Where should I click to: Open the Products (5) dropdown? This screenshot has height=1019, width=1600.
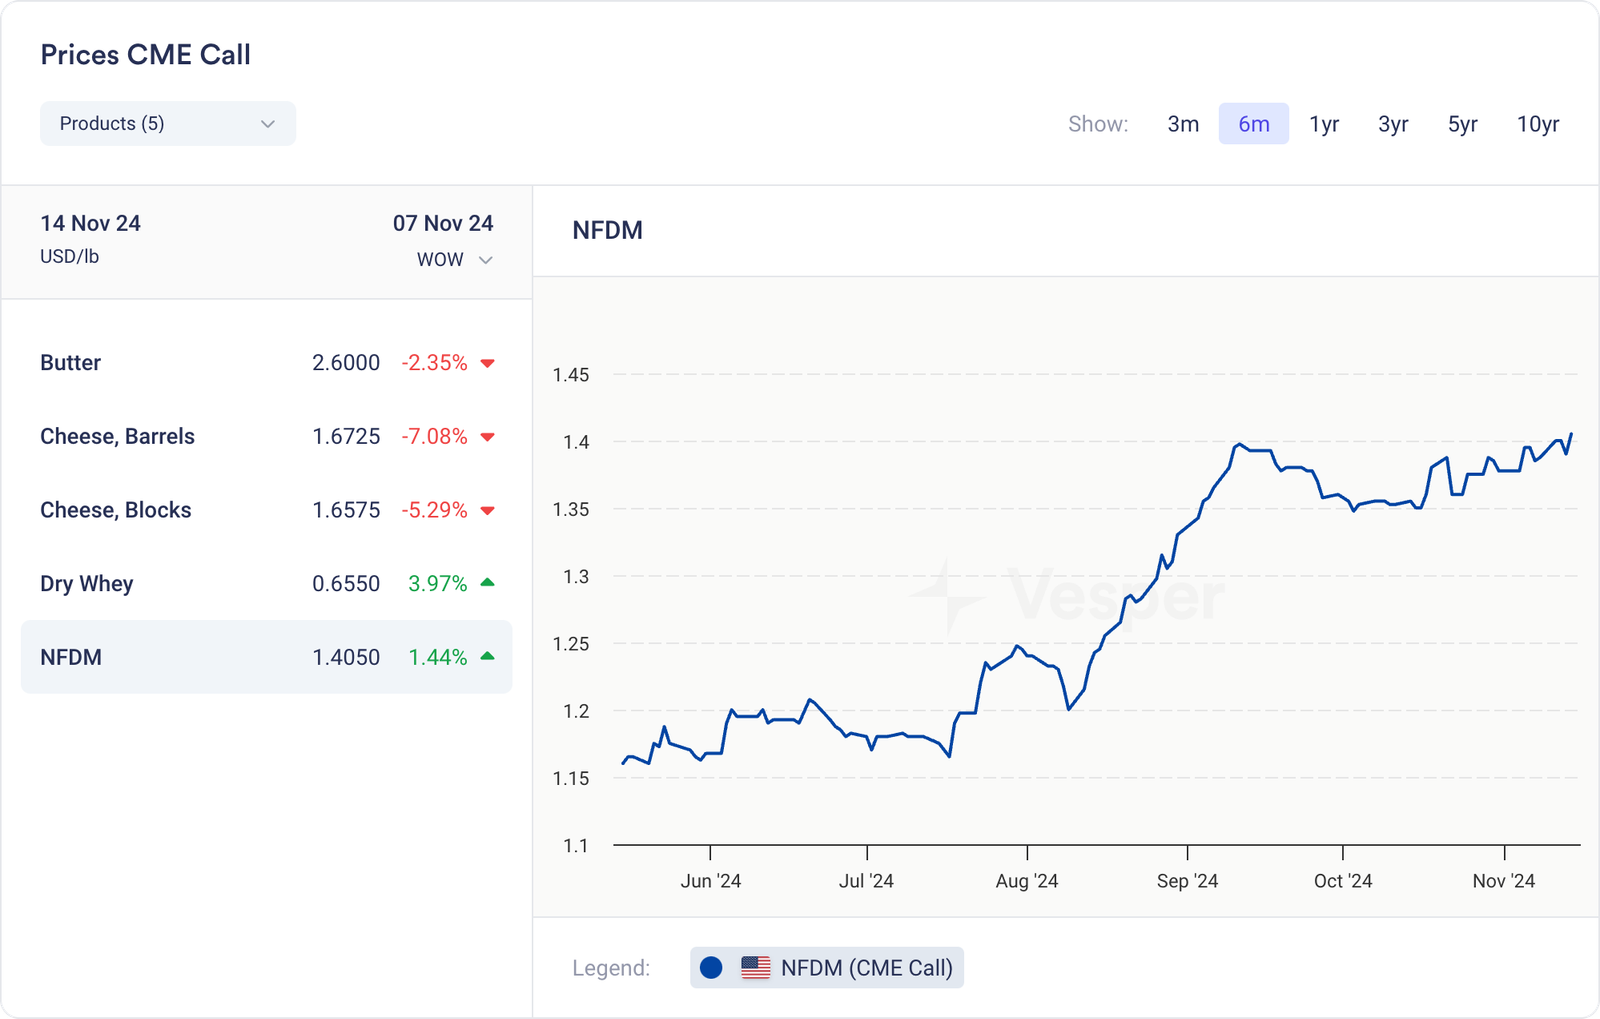[166, 124]
